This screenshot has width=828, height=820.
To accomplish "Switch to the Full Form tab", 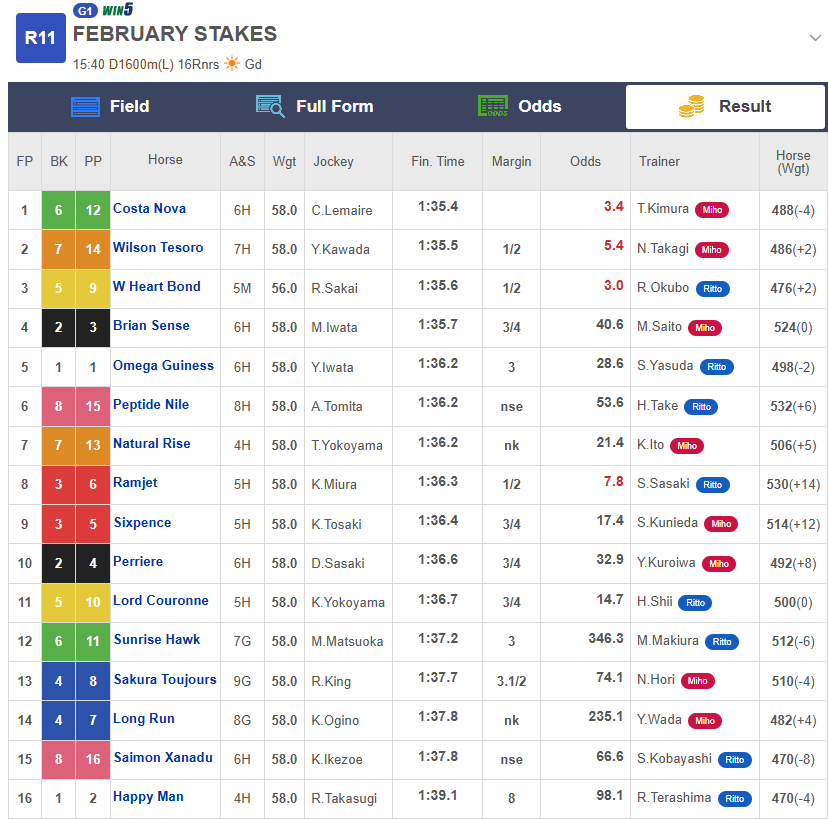I will (x=315, y=107).
